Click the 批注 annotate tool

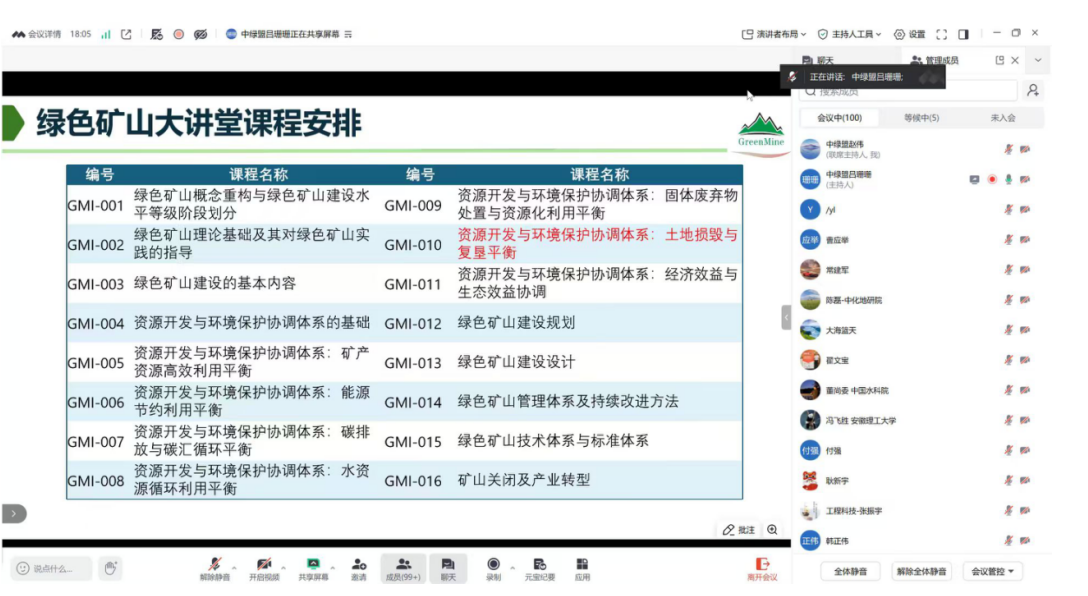tap(738, 530)
